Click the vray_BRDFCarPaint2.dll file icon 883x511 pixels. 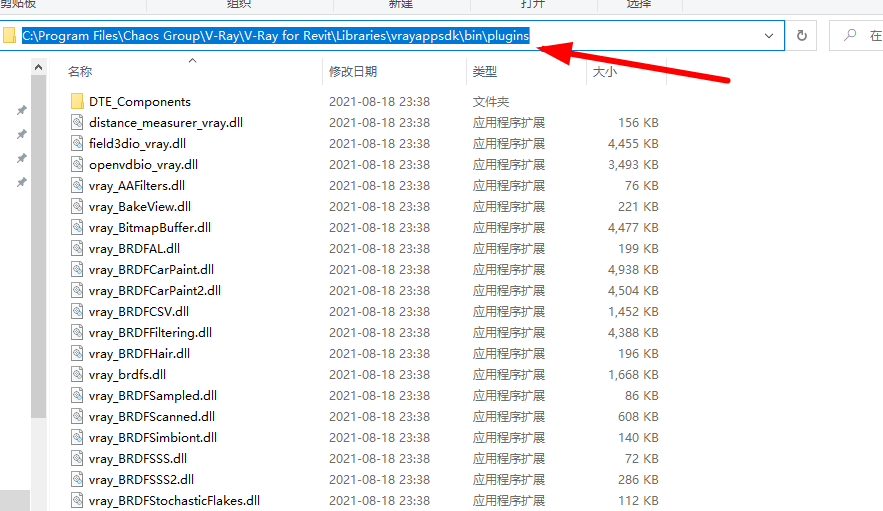(78, 290)
